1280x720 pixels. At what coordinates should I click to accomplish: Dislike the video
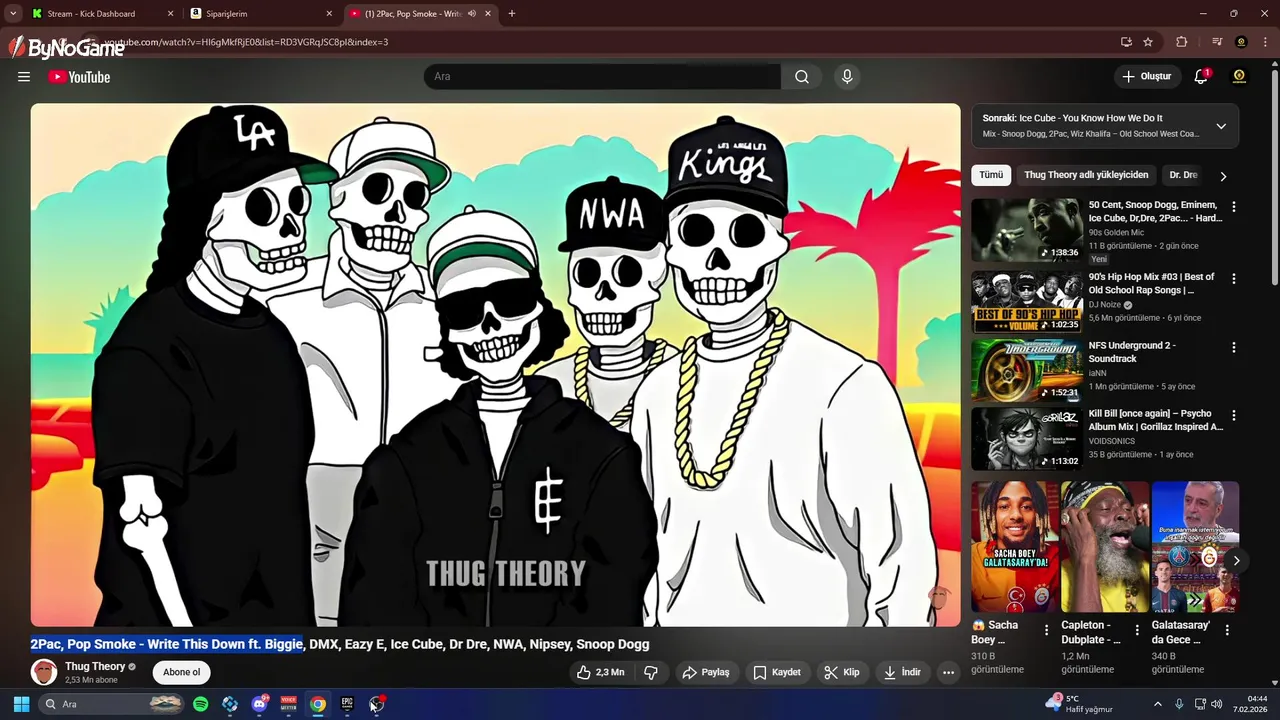(651, 673)
